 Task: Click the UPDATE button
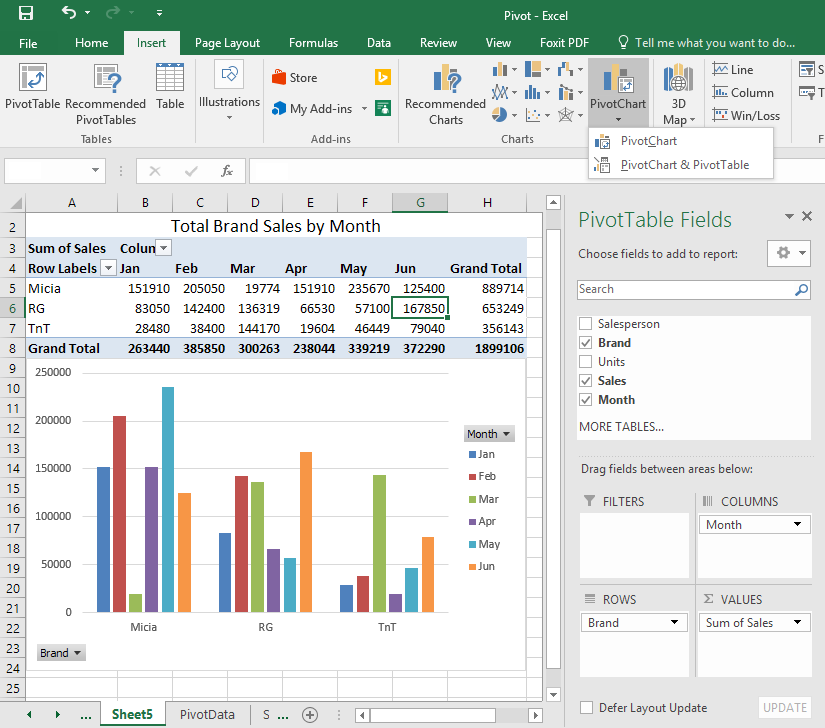784,707
